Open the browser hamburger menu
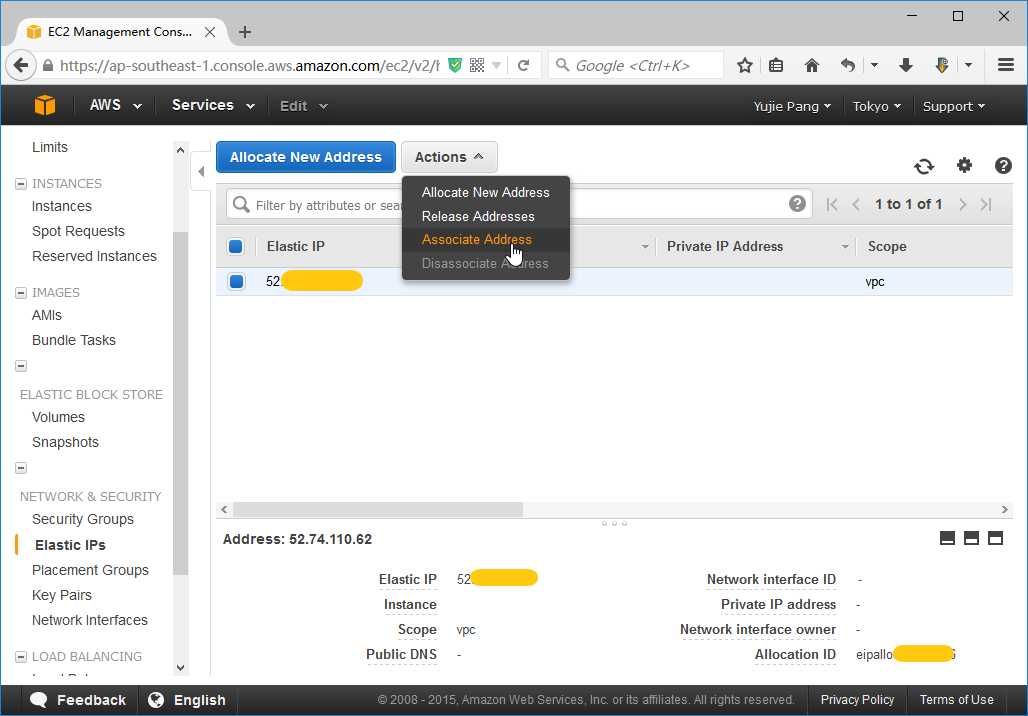The width and height of the screenshot is (1028, 716). [x=1006, y=65]
